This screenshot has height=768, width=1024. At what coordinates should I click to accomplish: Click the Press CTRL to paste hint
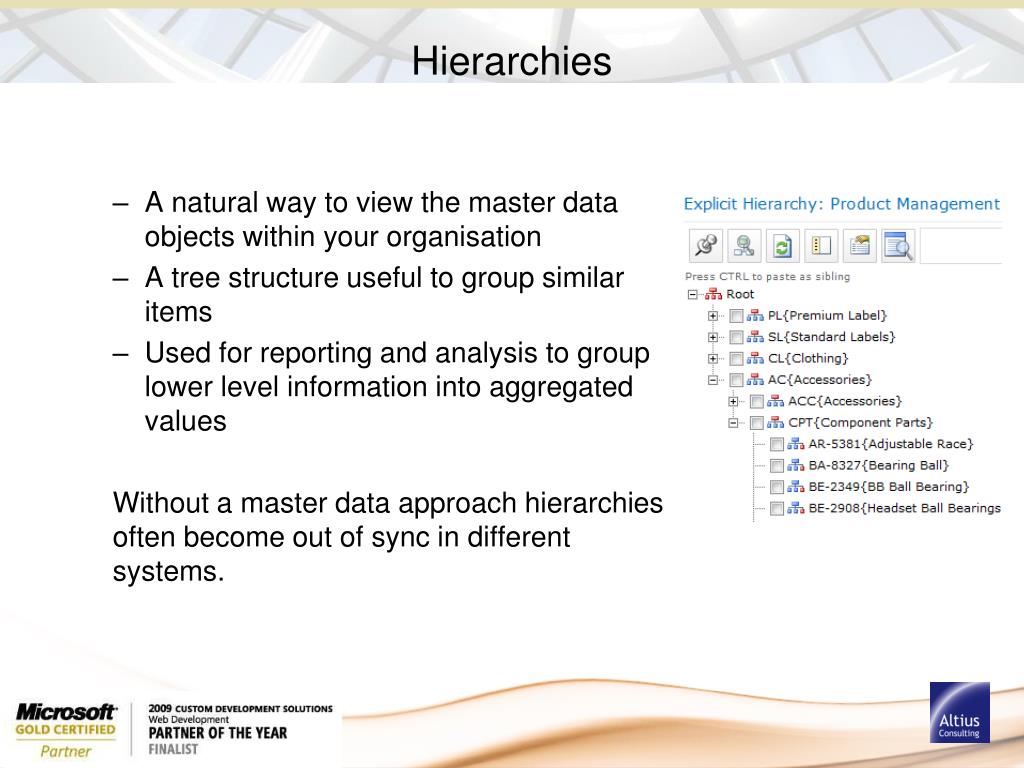click(x=767, y=277)
